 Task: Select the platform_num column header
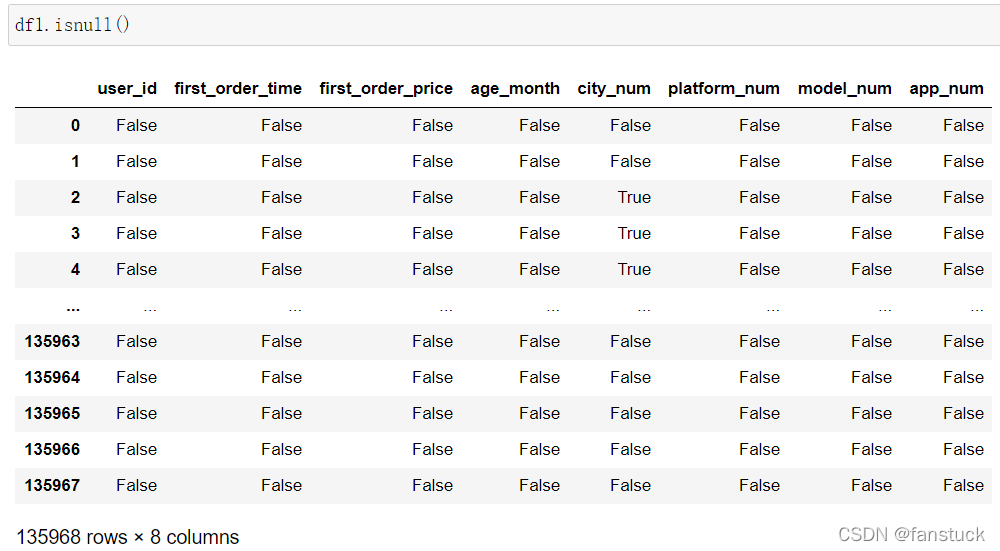pos(724,89)
